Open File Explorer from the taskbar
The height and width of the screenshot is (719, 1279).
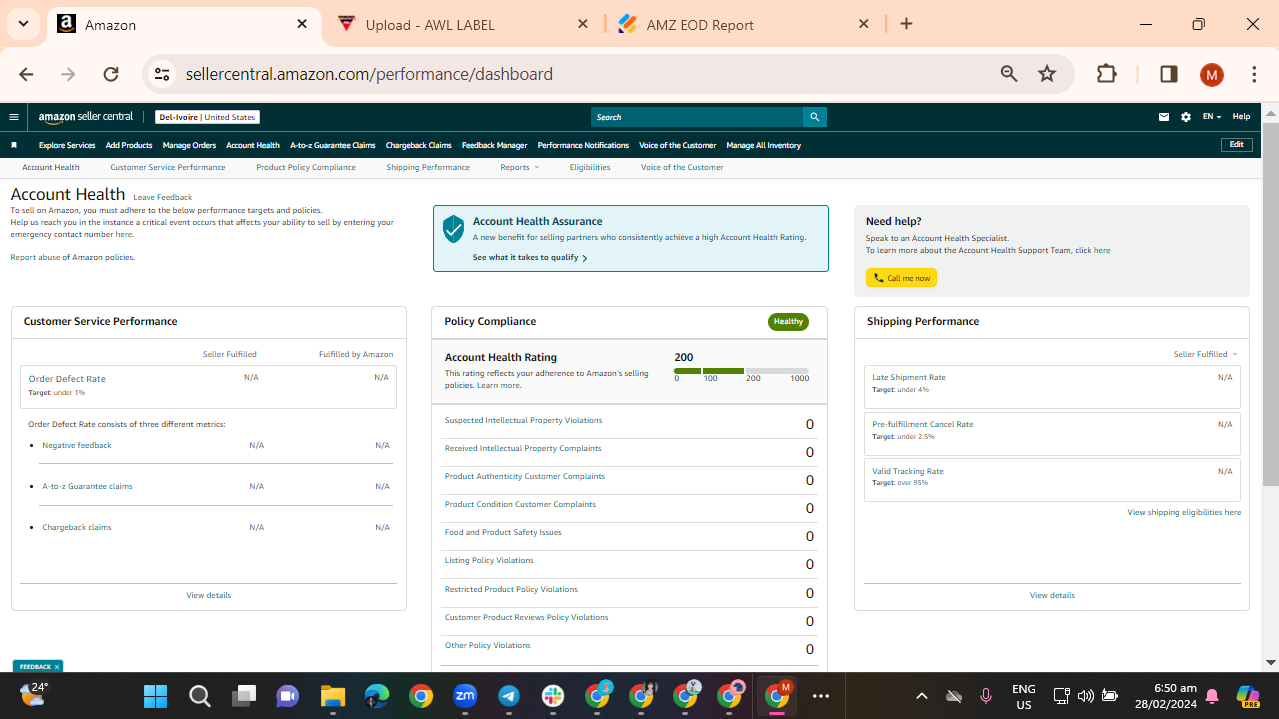pyautogui.click(x=332, y=696)
